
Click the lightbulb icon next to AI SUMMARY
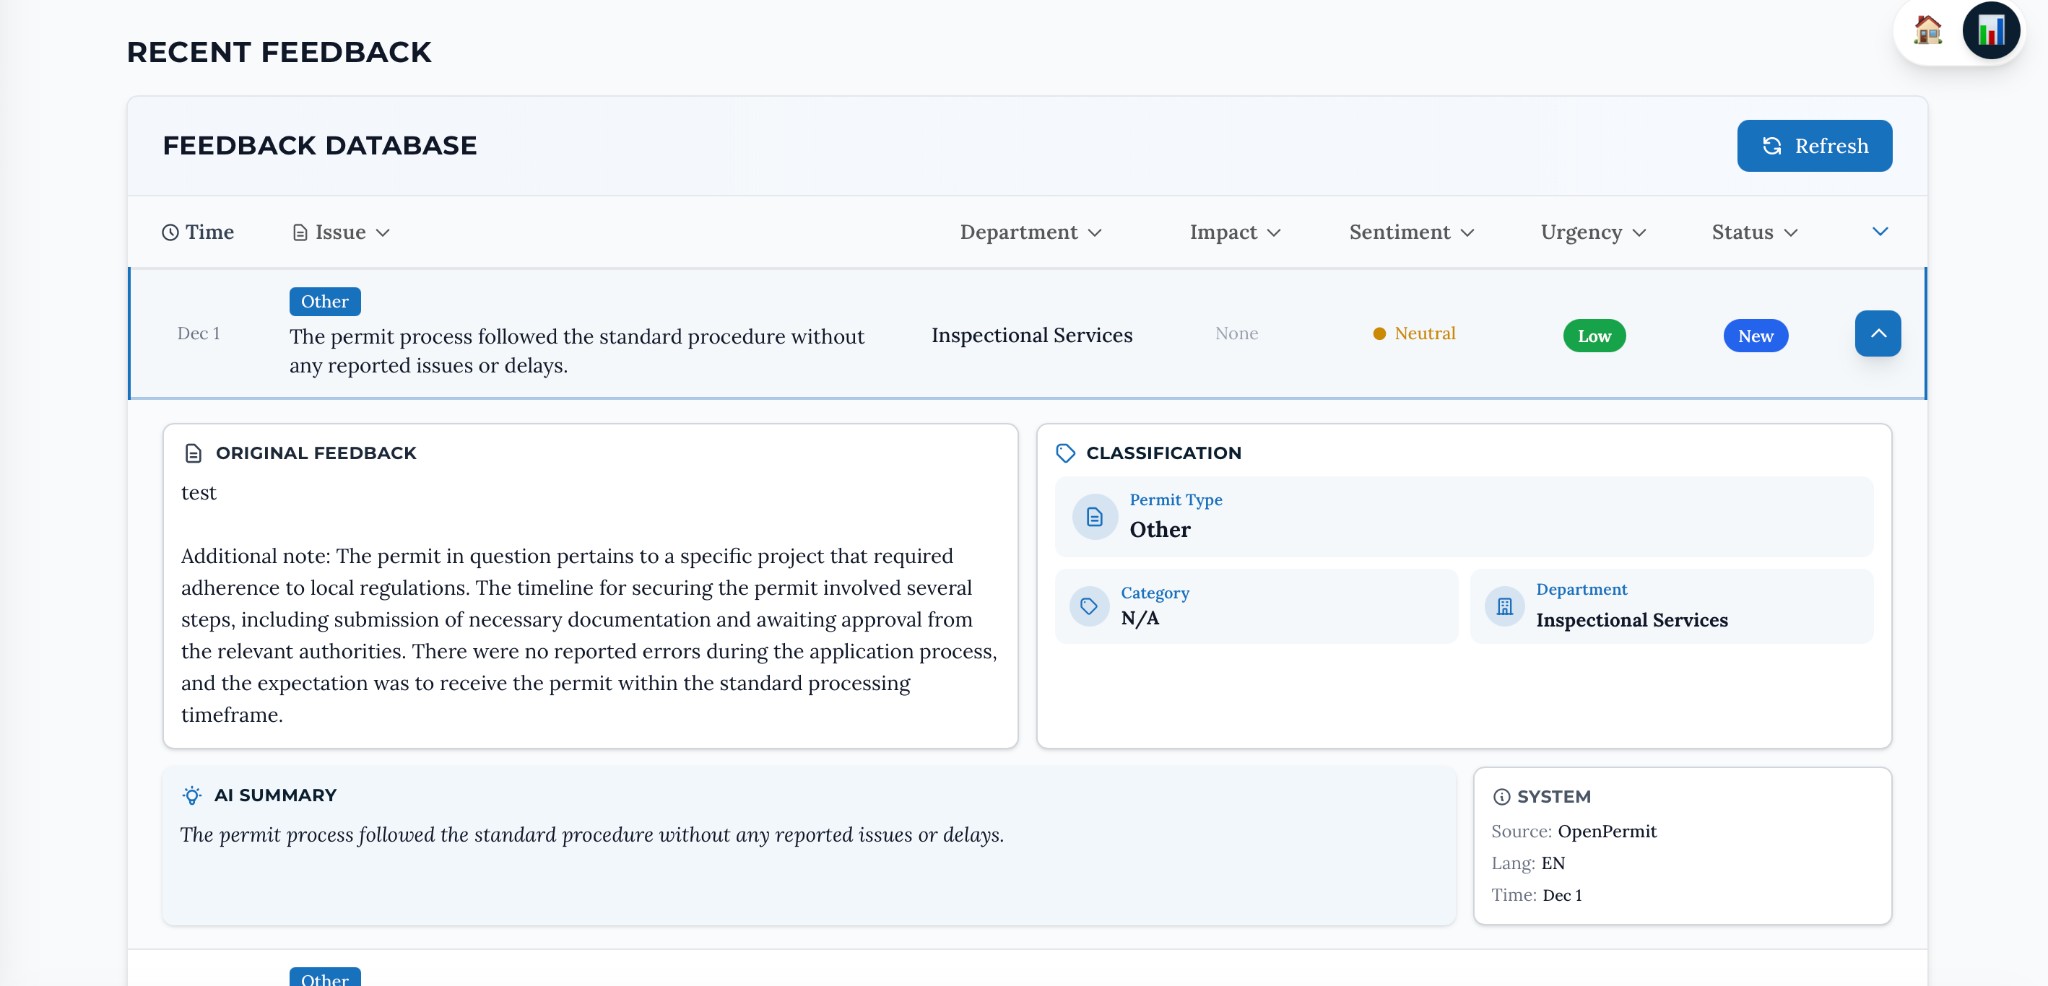[x=190, y=795]
